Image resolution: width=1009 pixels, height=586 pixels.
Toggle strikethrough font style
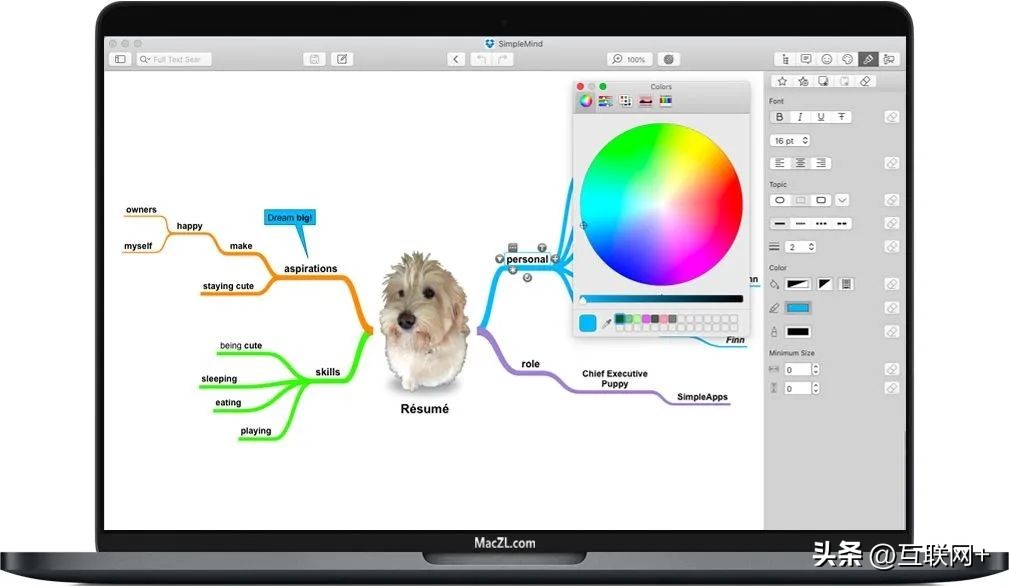(841, 117)
